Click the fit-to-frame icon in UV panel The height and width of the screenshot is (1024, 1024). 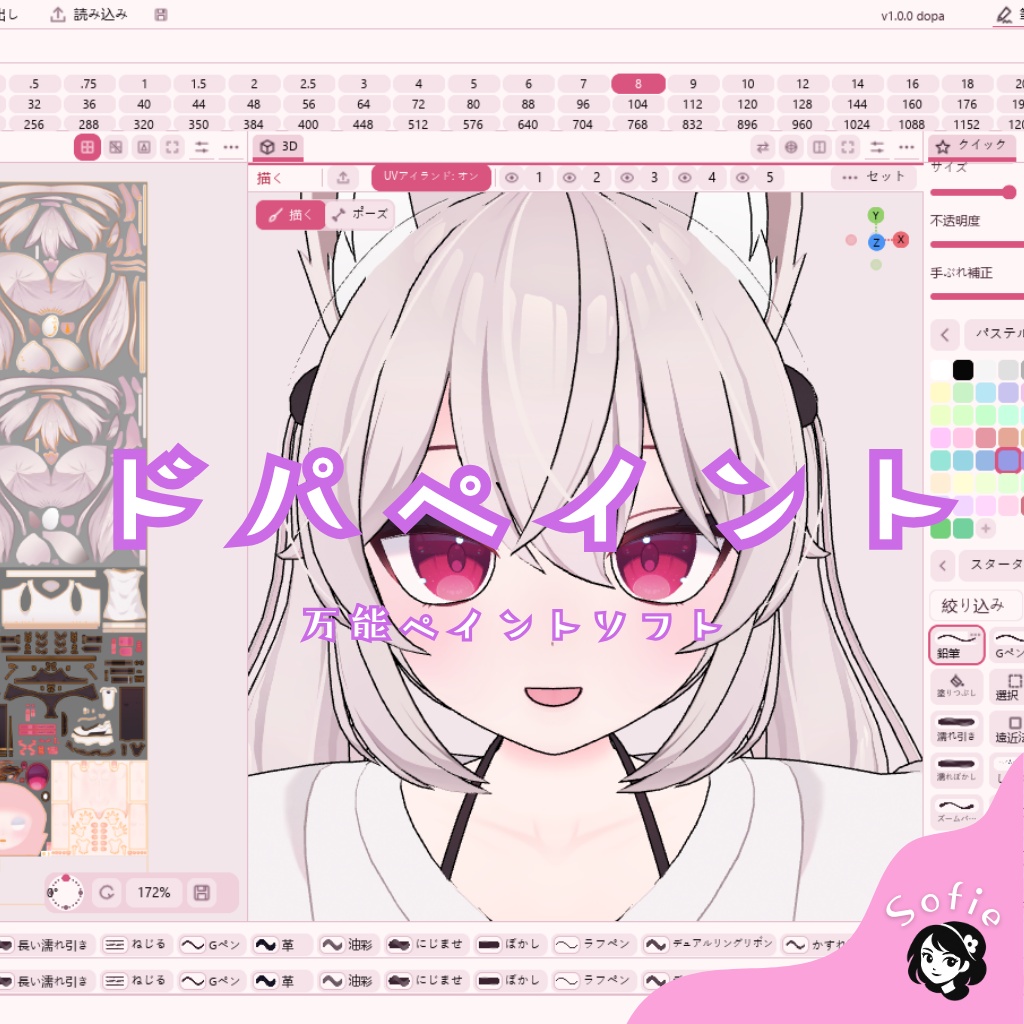(172, 148)
